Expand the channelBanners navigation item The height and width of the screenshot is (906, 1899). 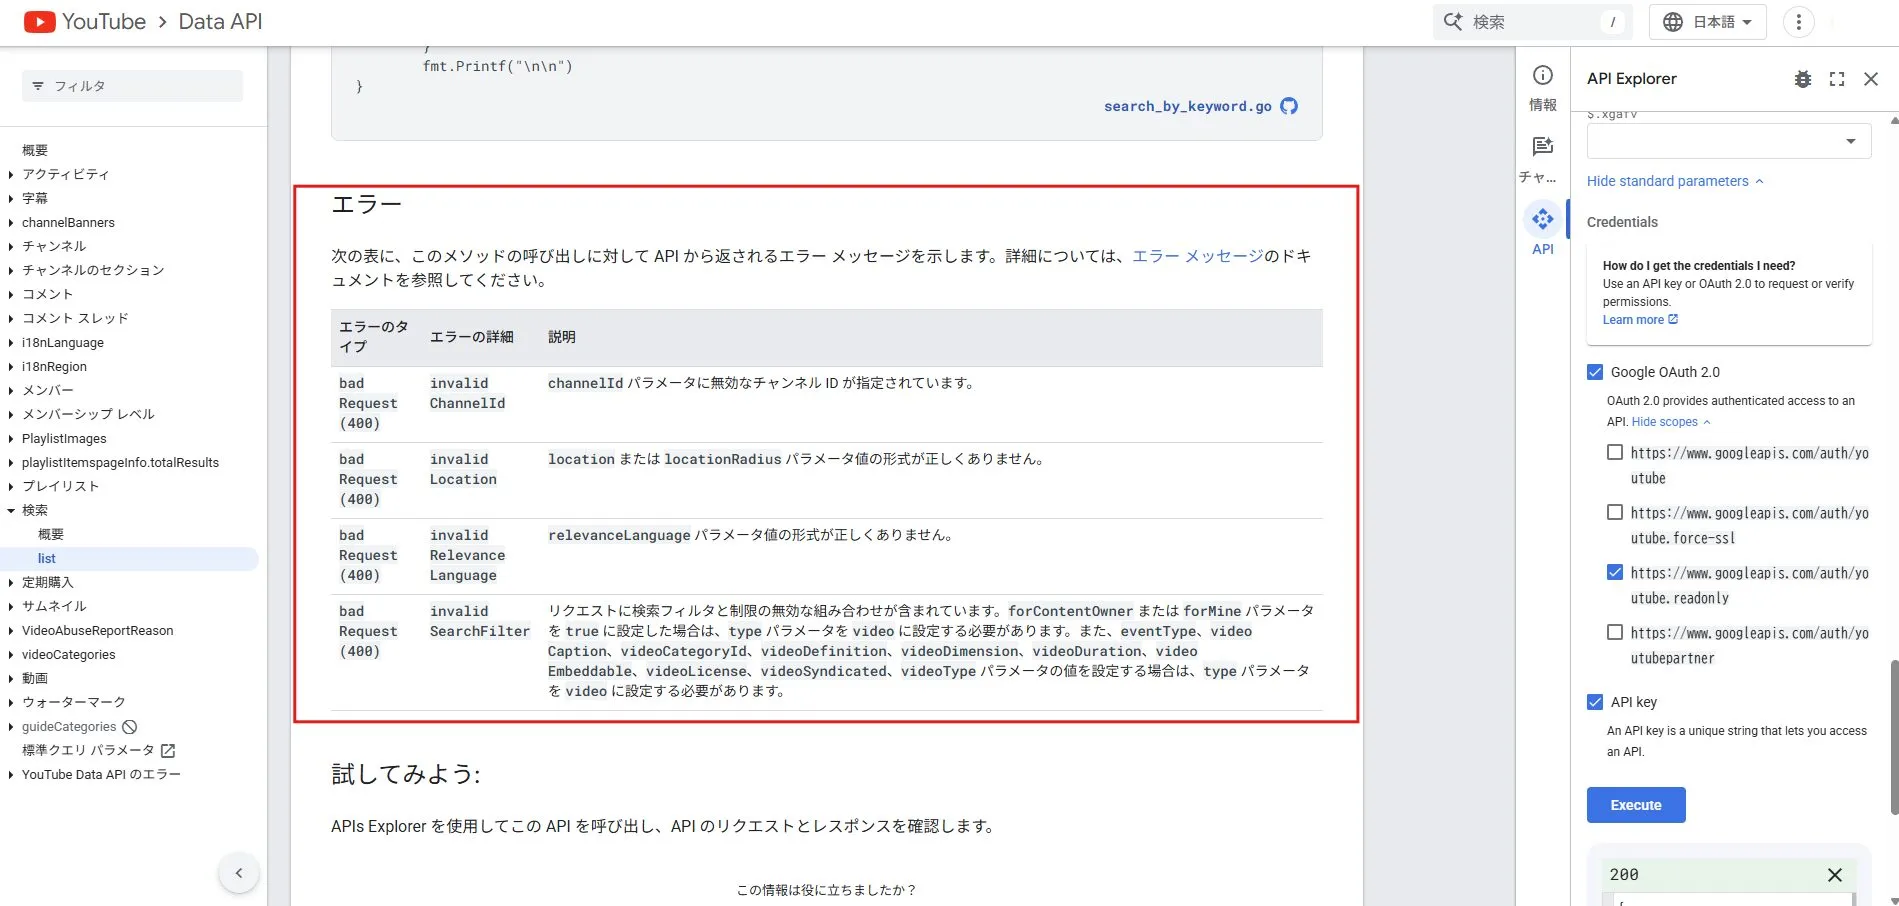point(11,222)
